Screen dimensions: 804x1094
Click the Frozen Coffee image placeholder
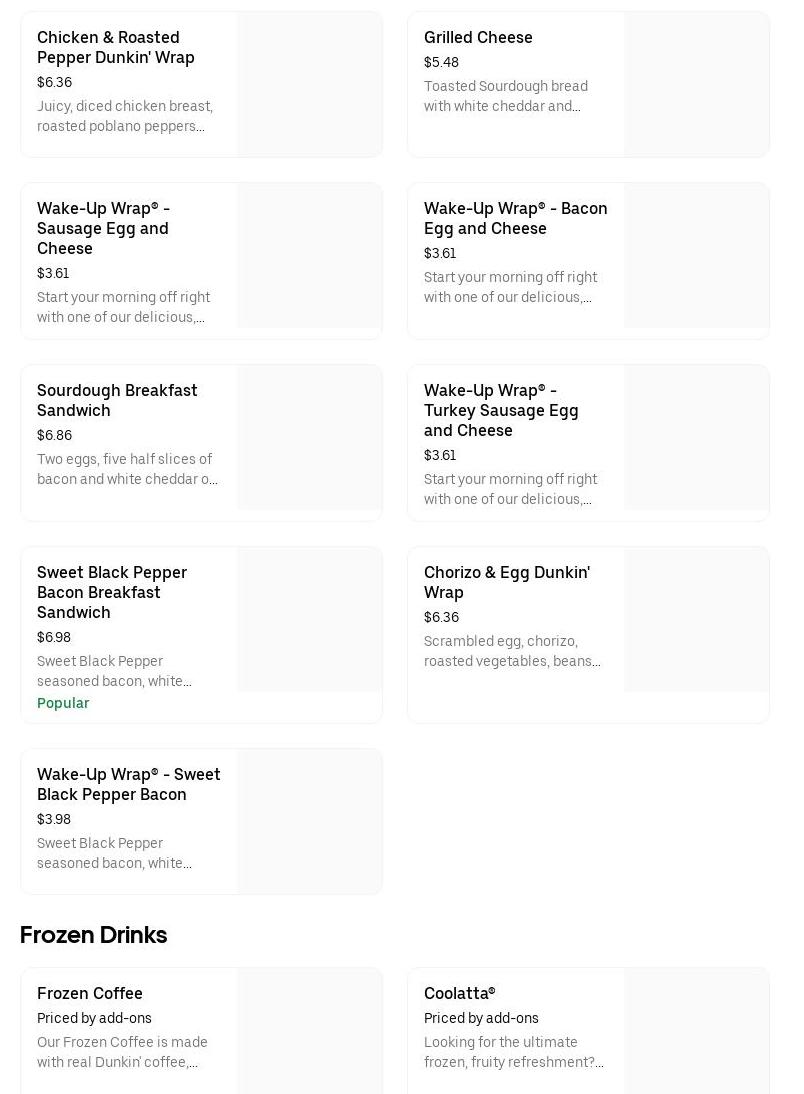(309, 1030)
